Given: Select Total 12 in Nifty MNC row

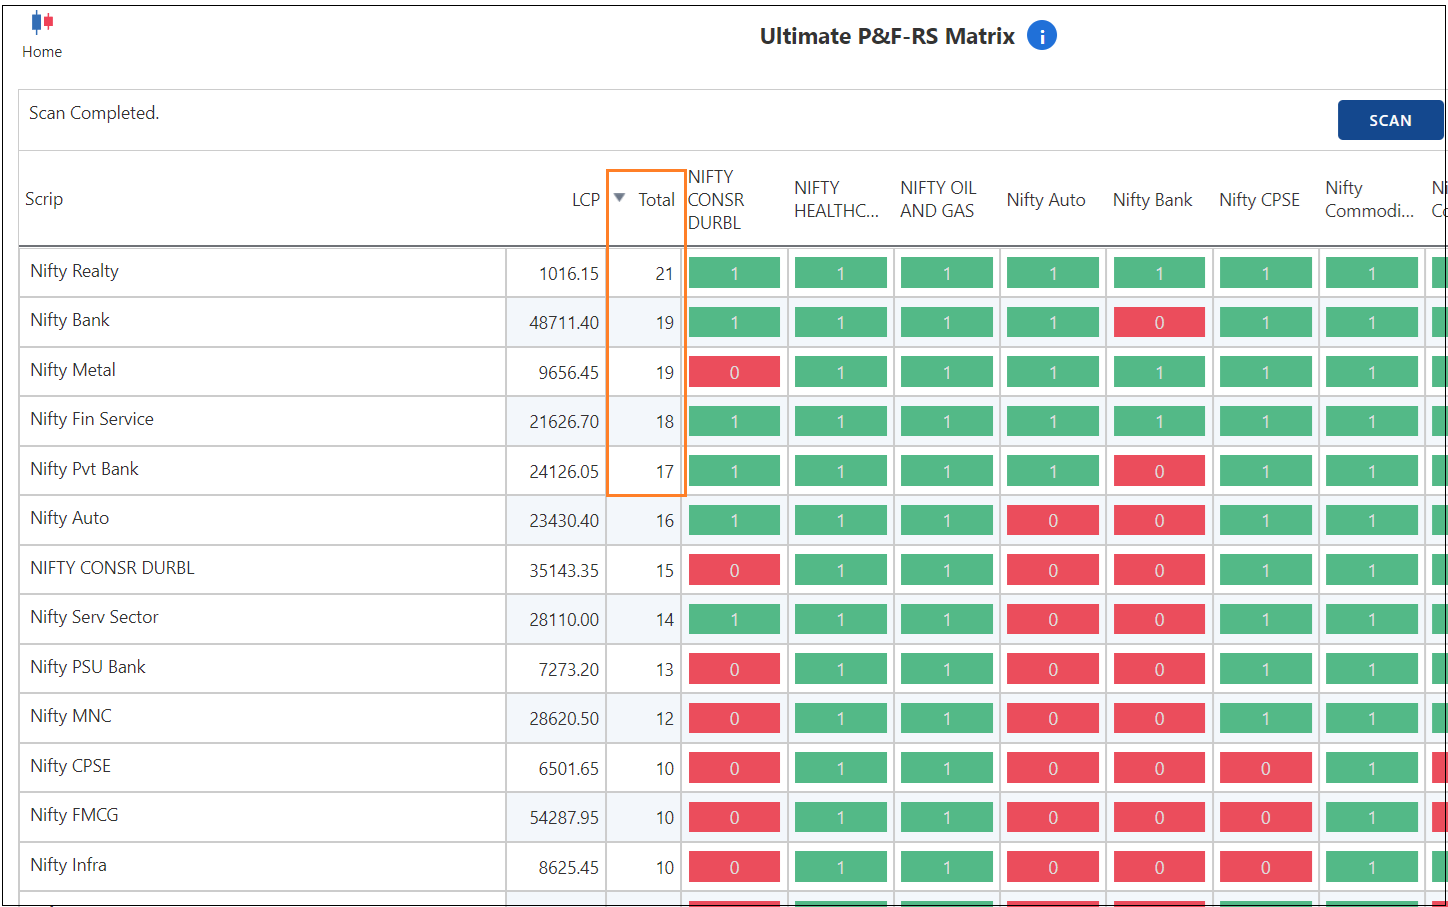Looking at the screenshot, I should click(664, 719).
